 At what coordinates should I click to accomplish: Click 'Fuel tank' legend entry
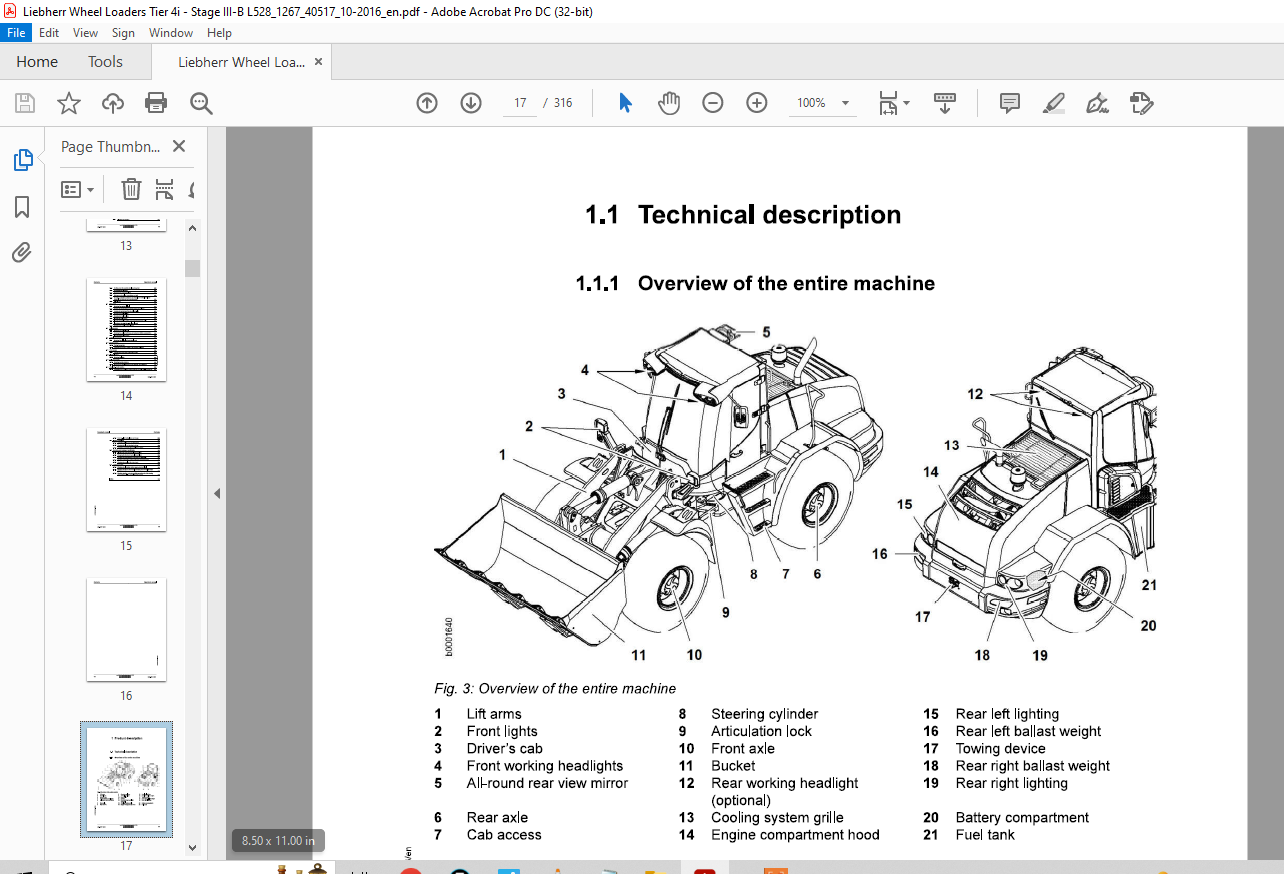985,835
